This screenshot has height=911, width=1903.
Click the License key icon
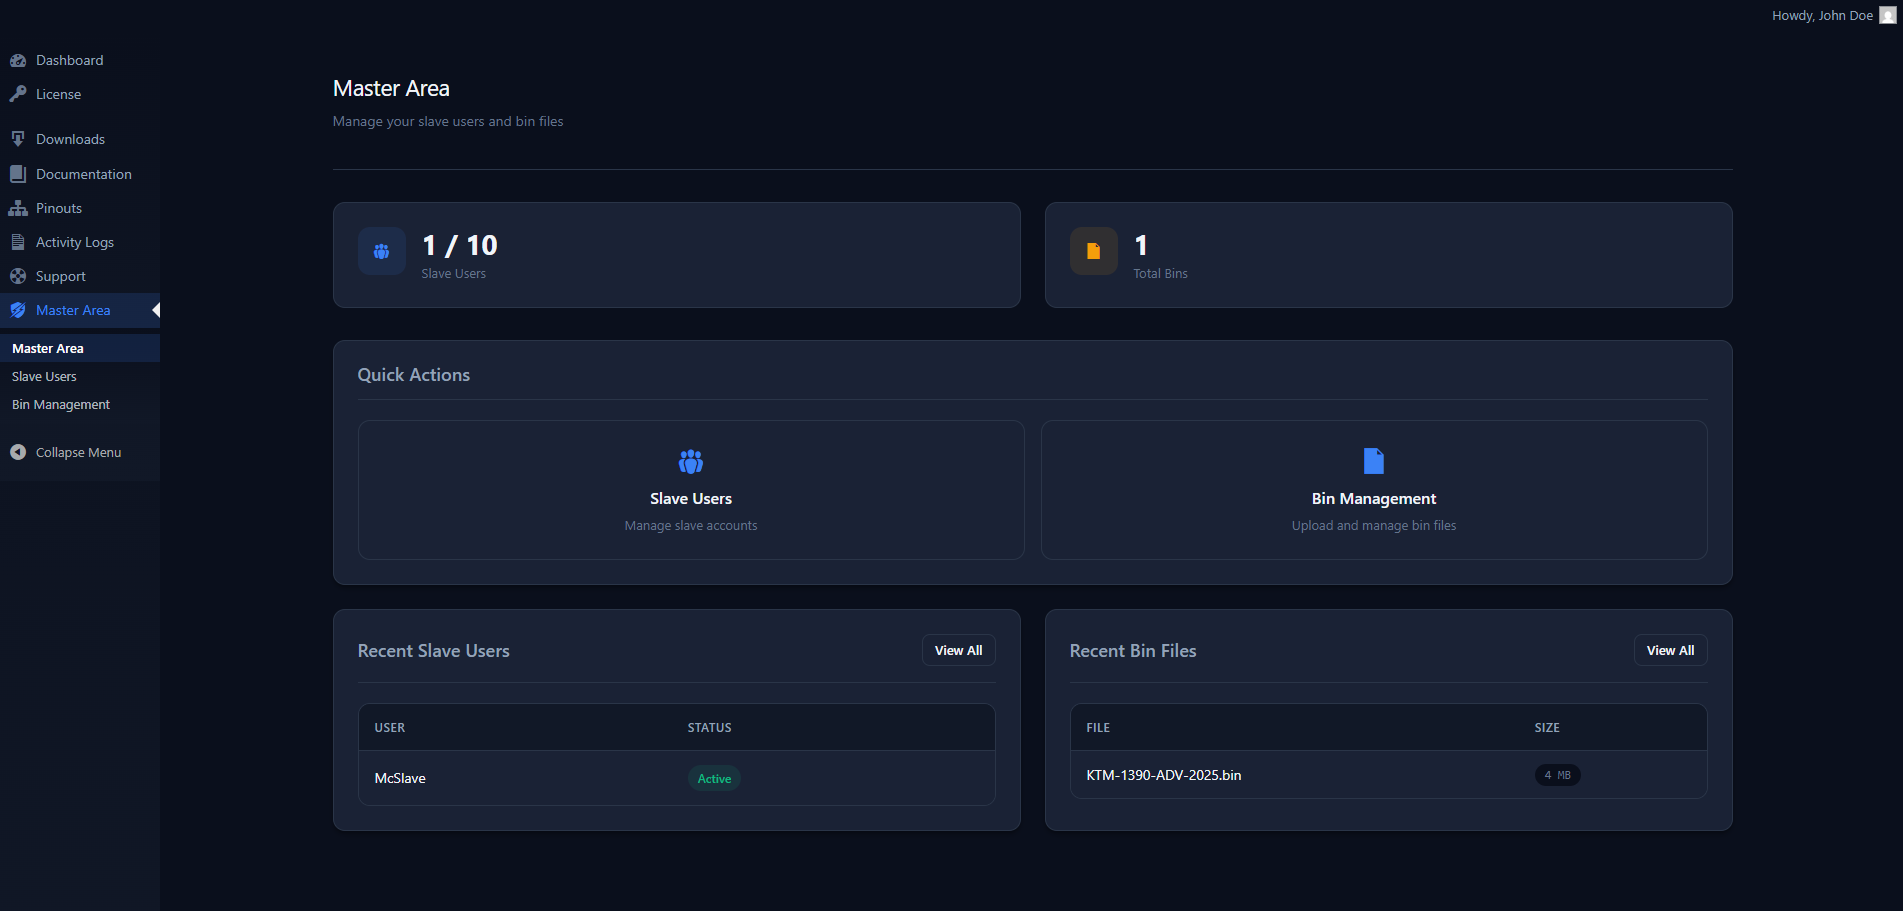coord(18,94)
